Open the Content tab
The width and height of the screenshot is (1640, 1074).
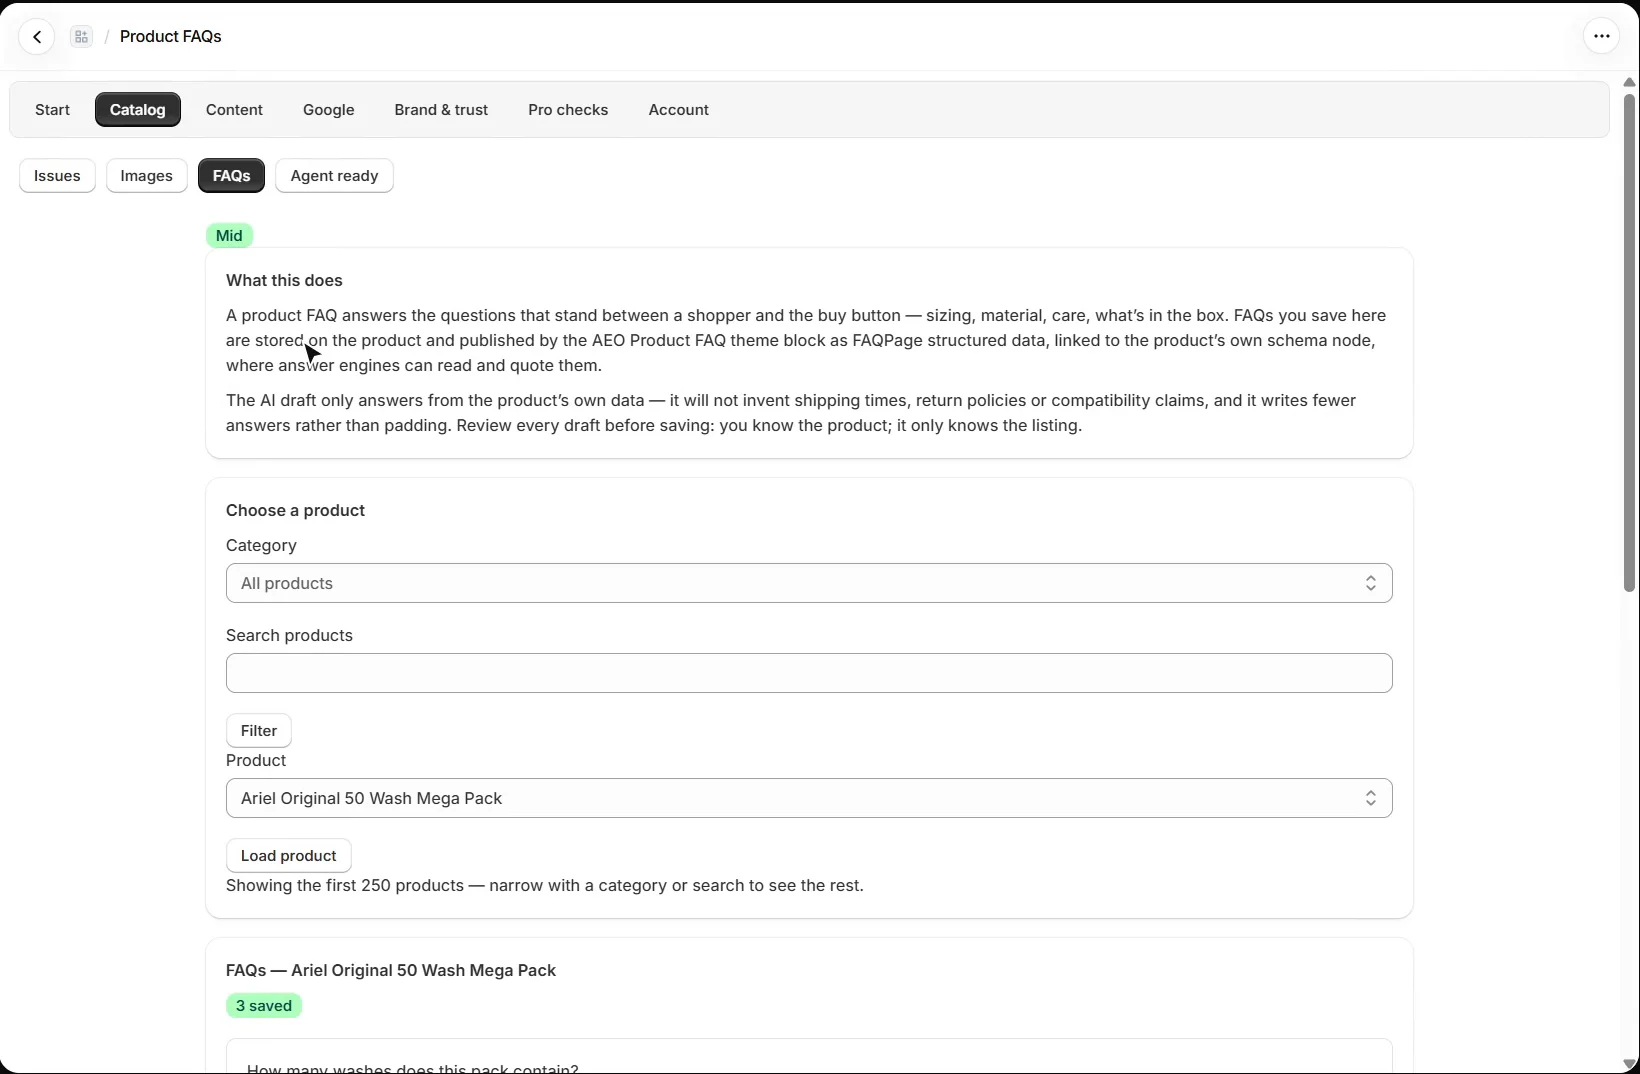(x=234, y=110)
